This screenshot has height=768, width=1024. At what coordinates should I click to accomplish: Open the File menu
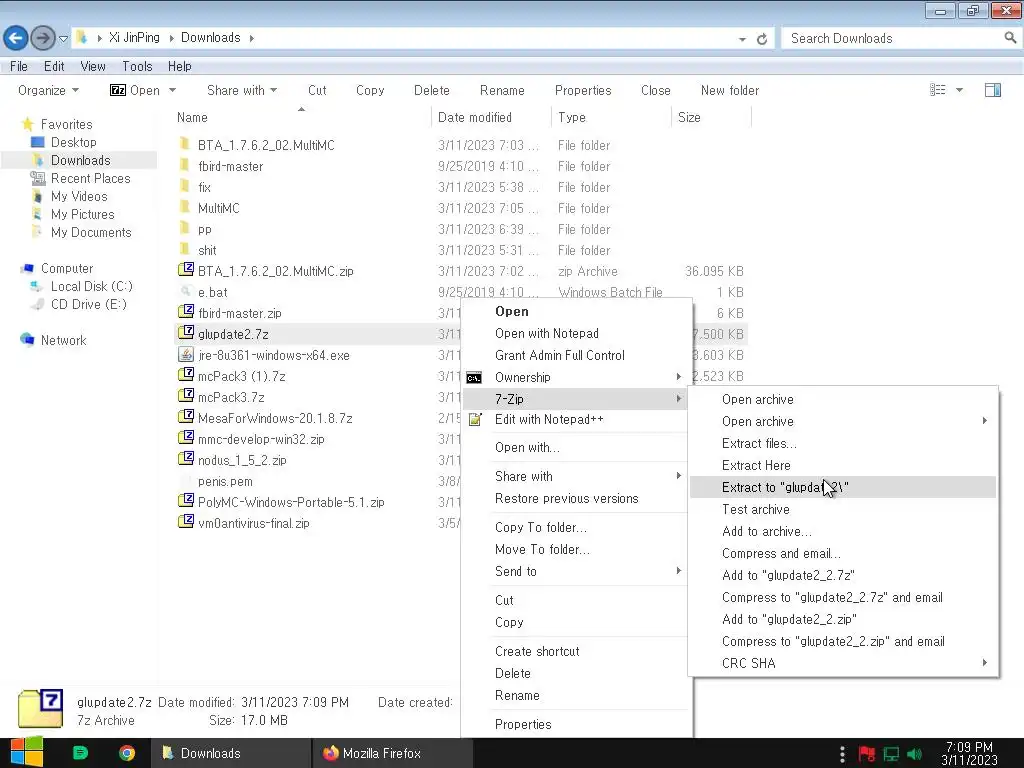coord(19,66)
